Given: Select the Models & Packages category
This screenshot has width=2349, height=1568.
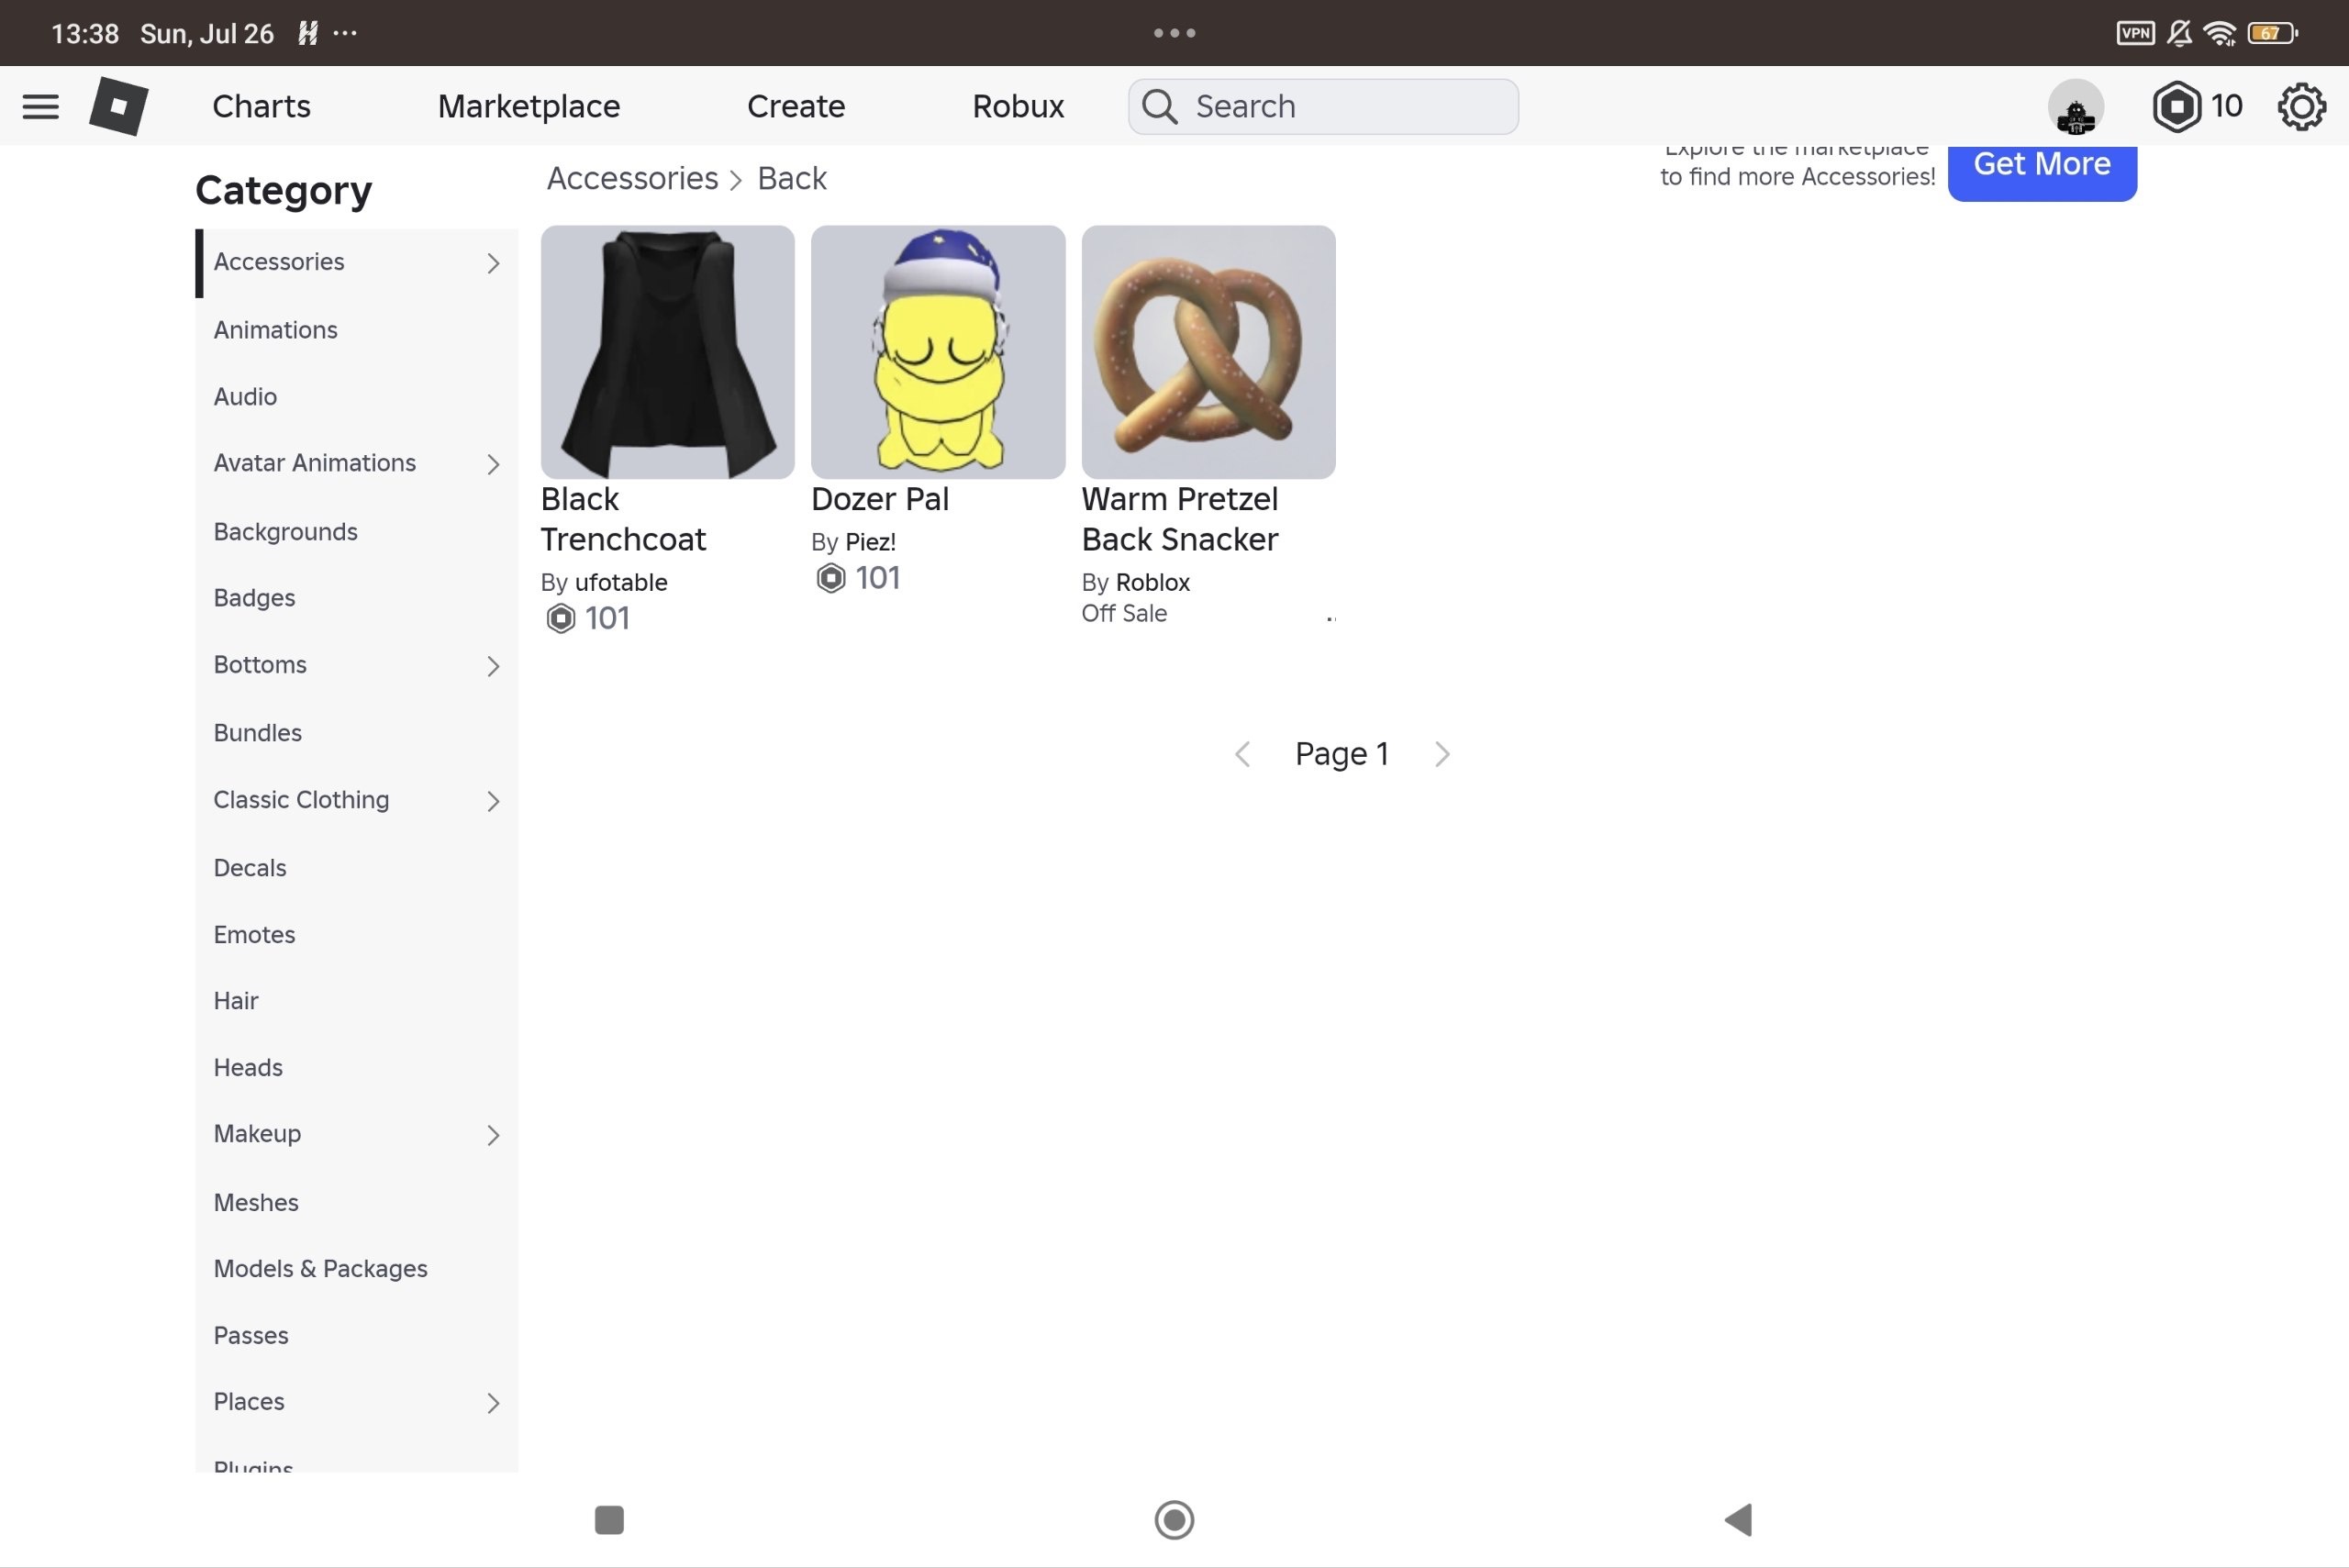Looking at the screenshot, I should pos(356,1269).
